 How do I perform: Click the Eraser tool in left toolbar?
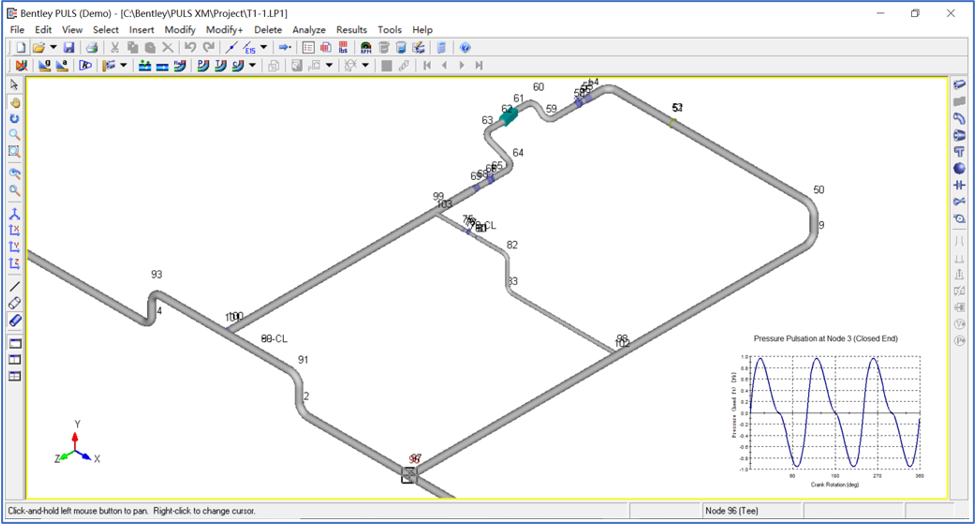coord(14,303)
